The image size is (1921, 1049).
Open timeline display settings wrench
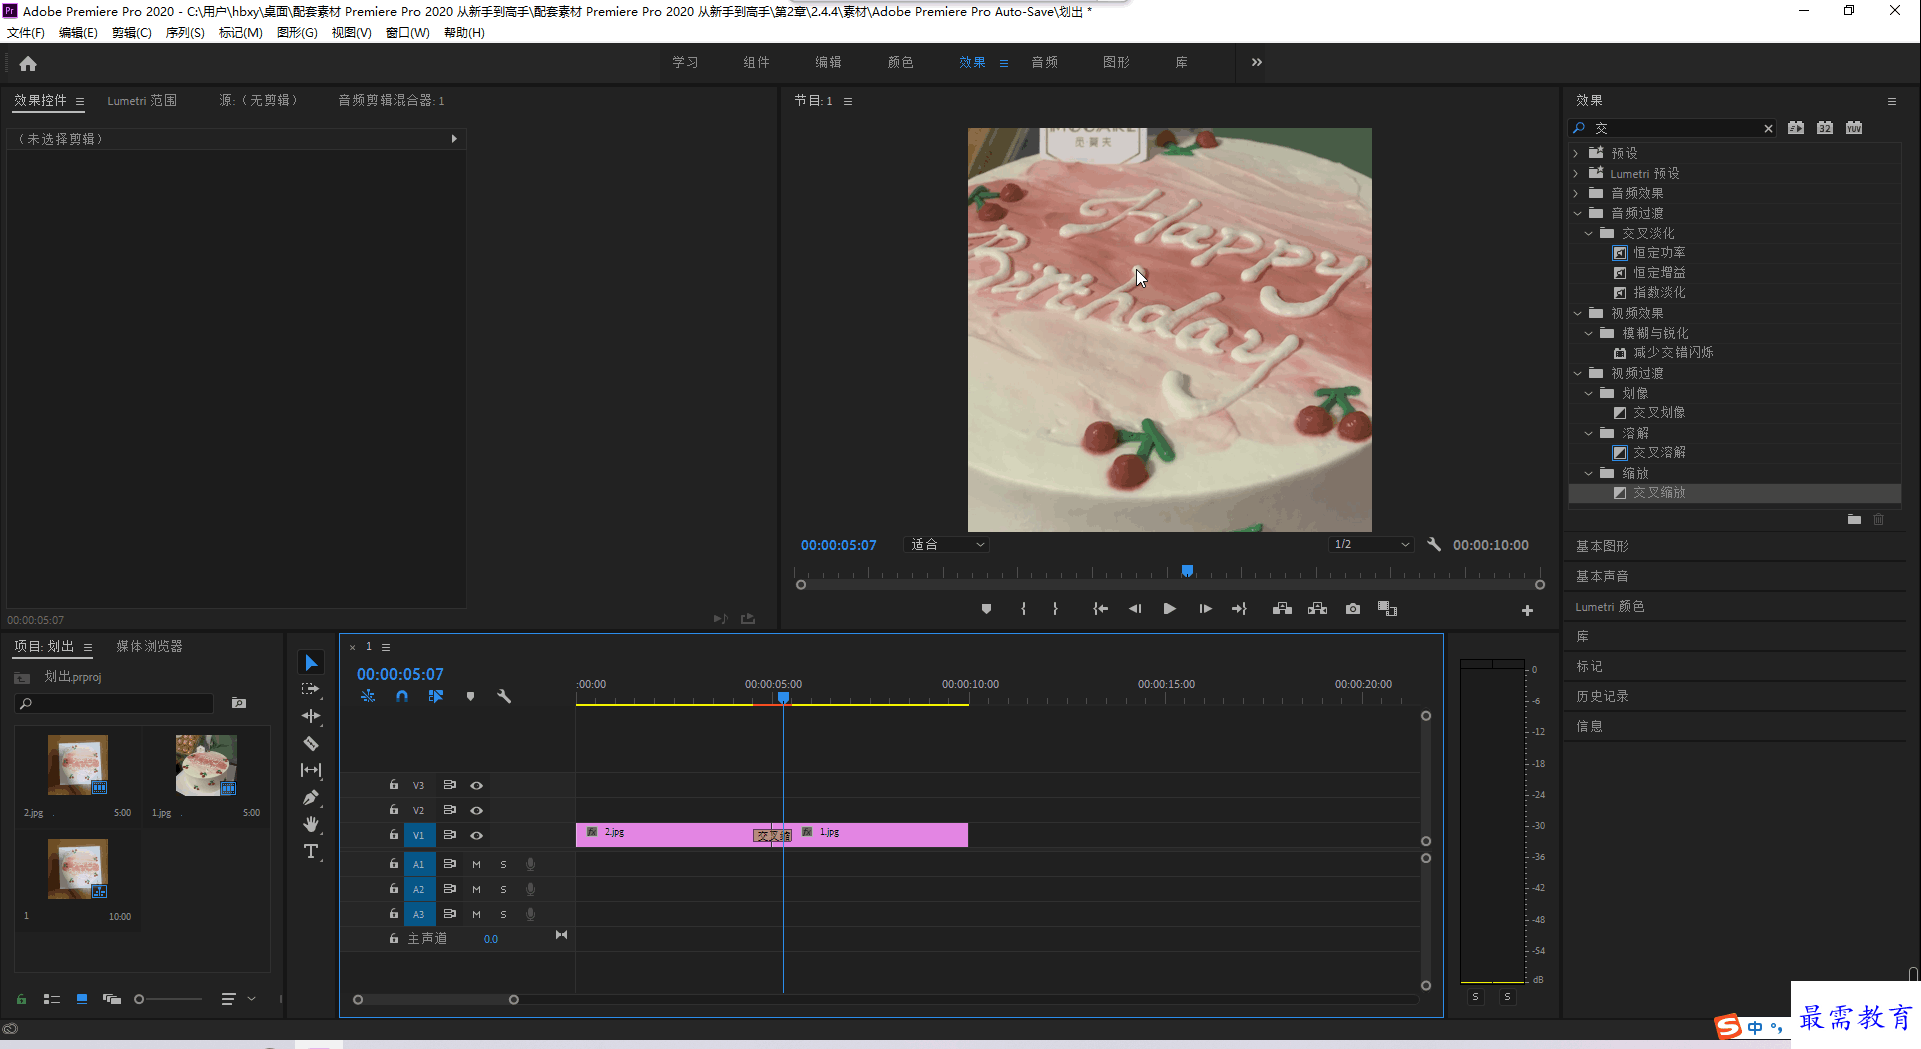click(504, 696)
